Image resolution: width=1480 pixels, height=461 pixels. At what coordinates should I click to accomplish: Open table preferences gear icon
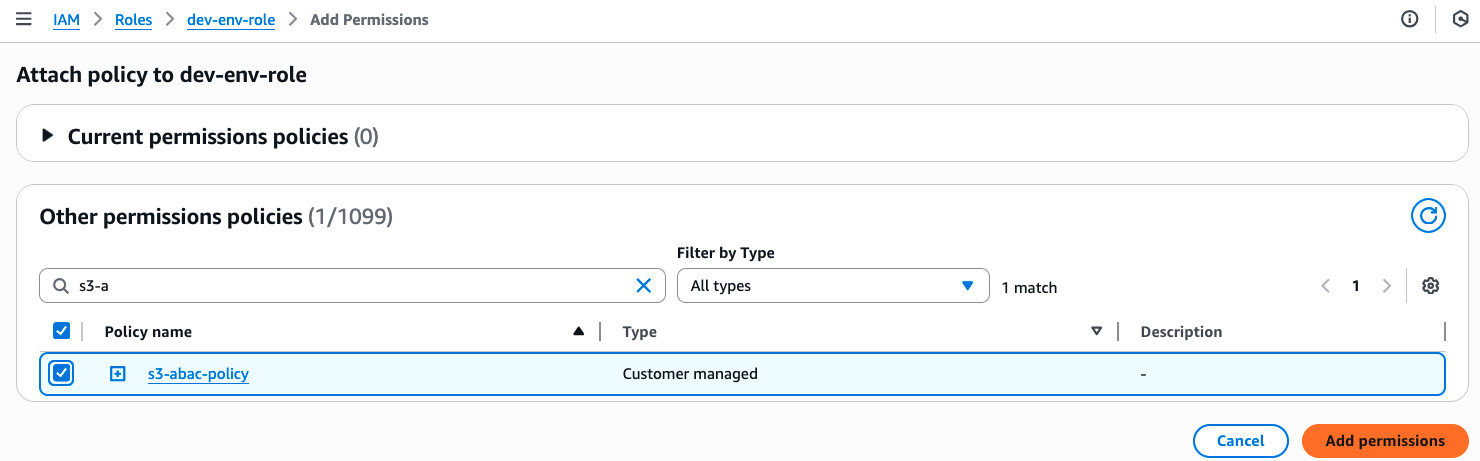[x=1431, y=286]
